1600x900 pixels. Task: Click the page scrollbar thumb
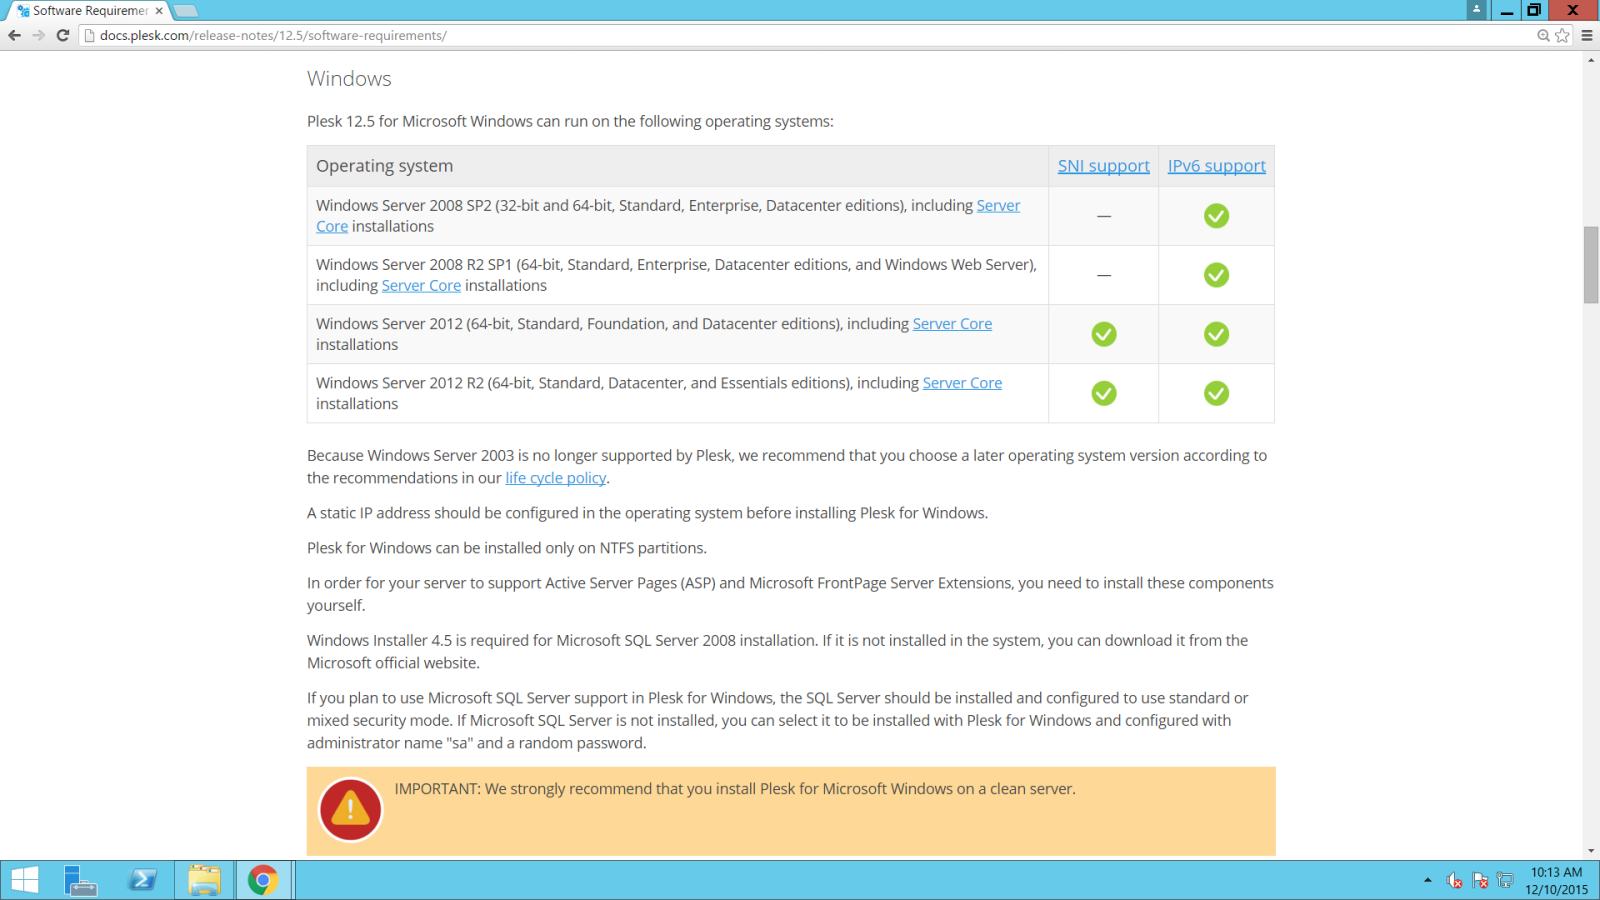pyautogui.click(x=1591, y=265)
